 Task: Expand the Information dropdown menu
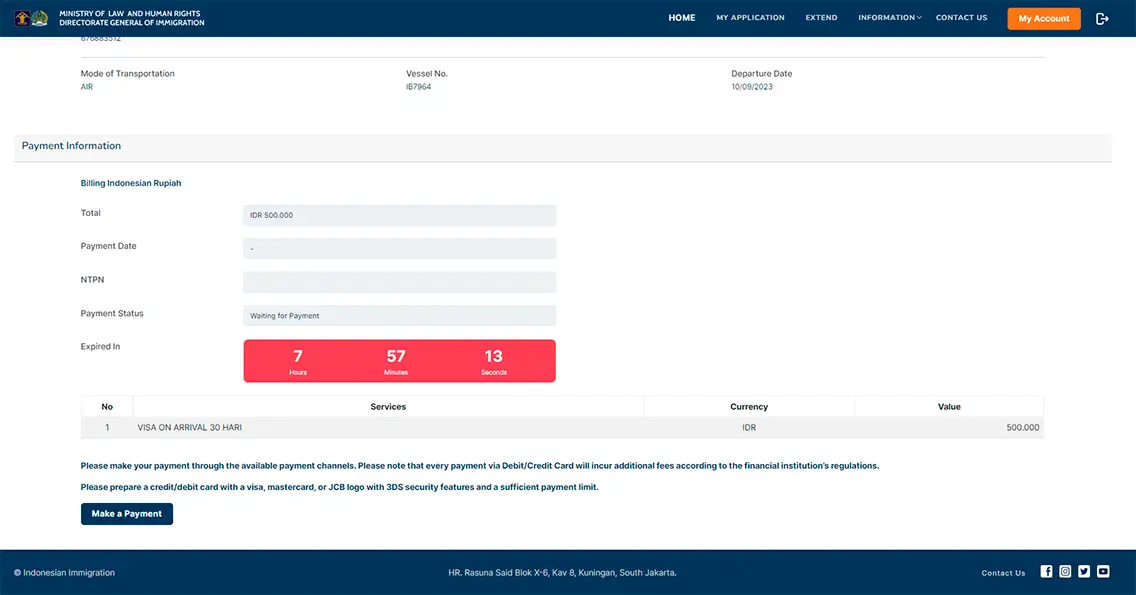889,18
